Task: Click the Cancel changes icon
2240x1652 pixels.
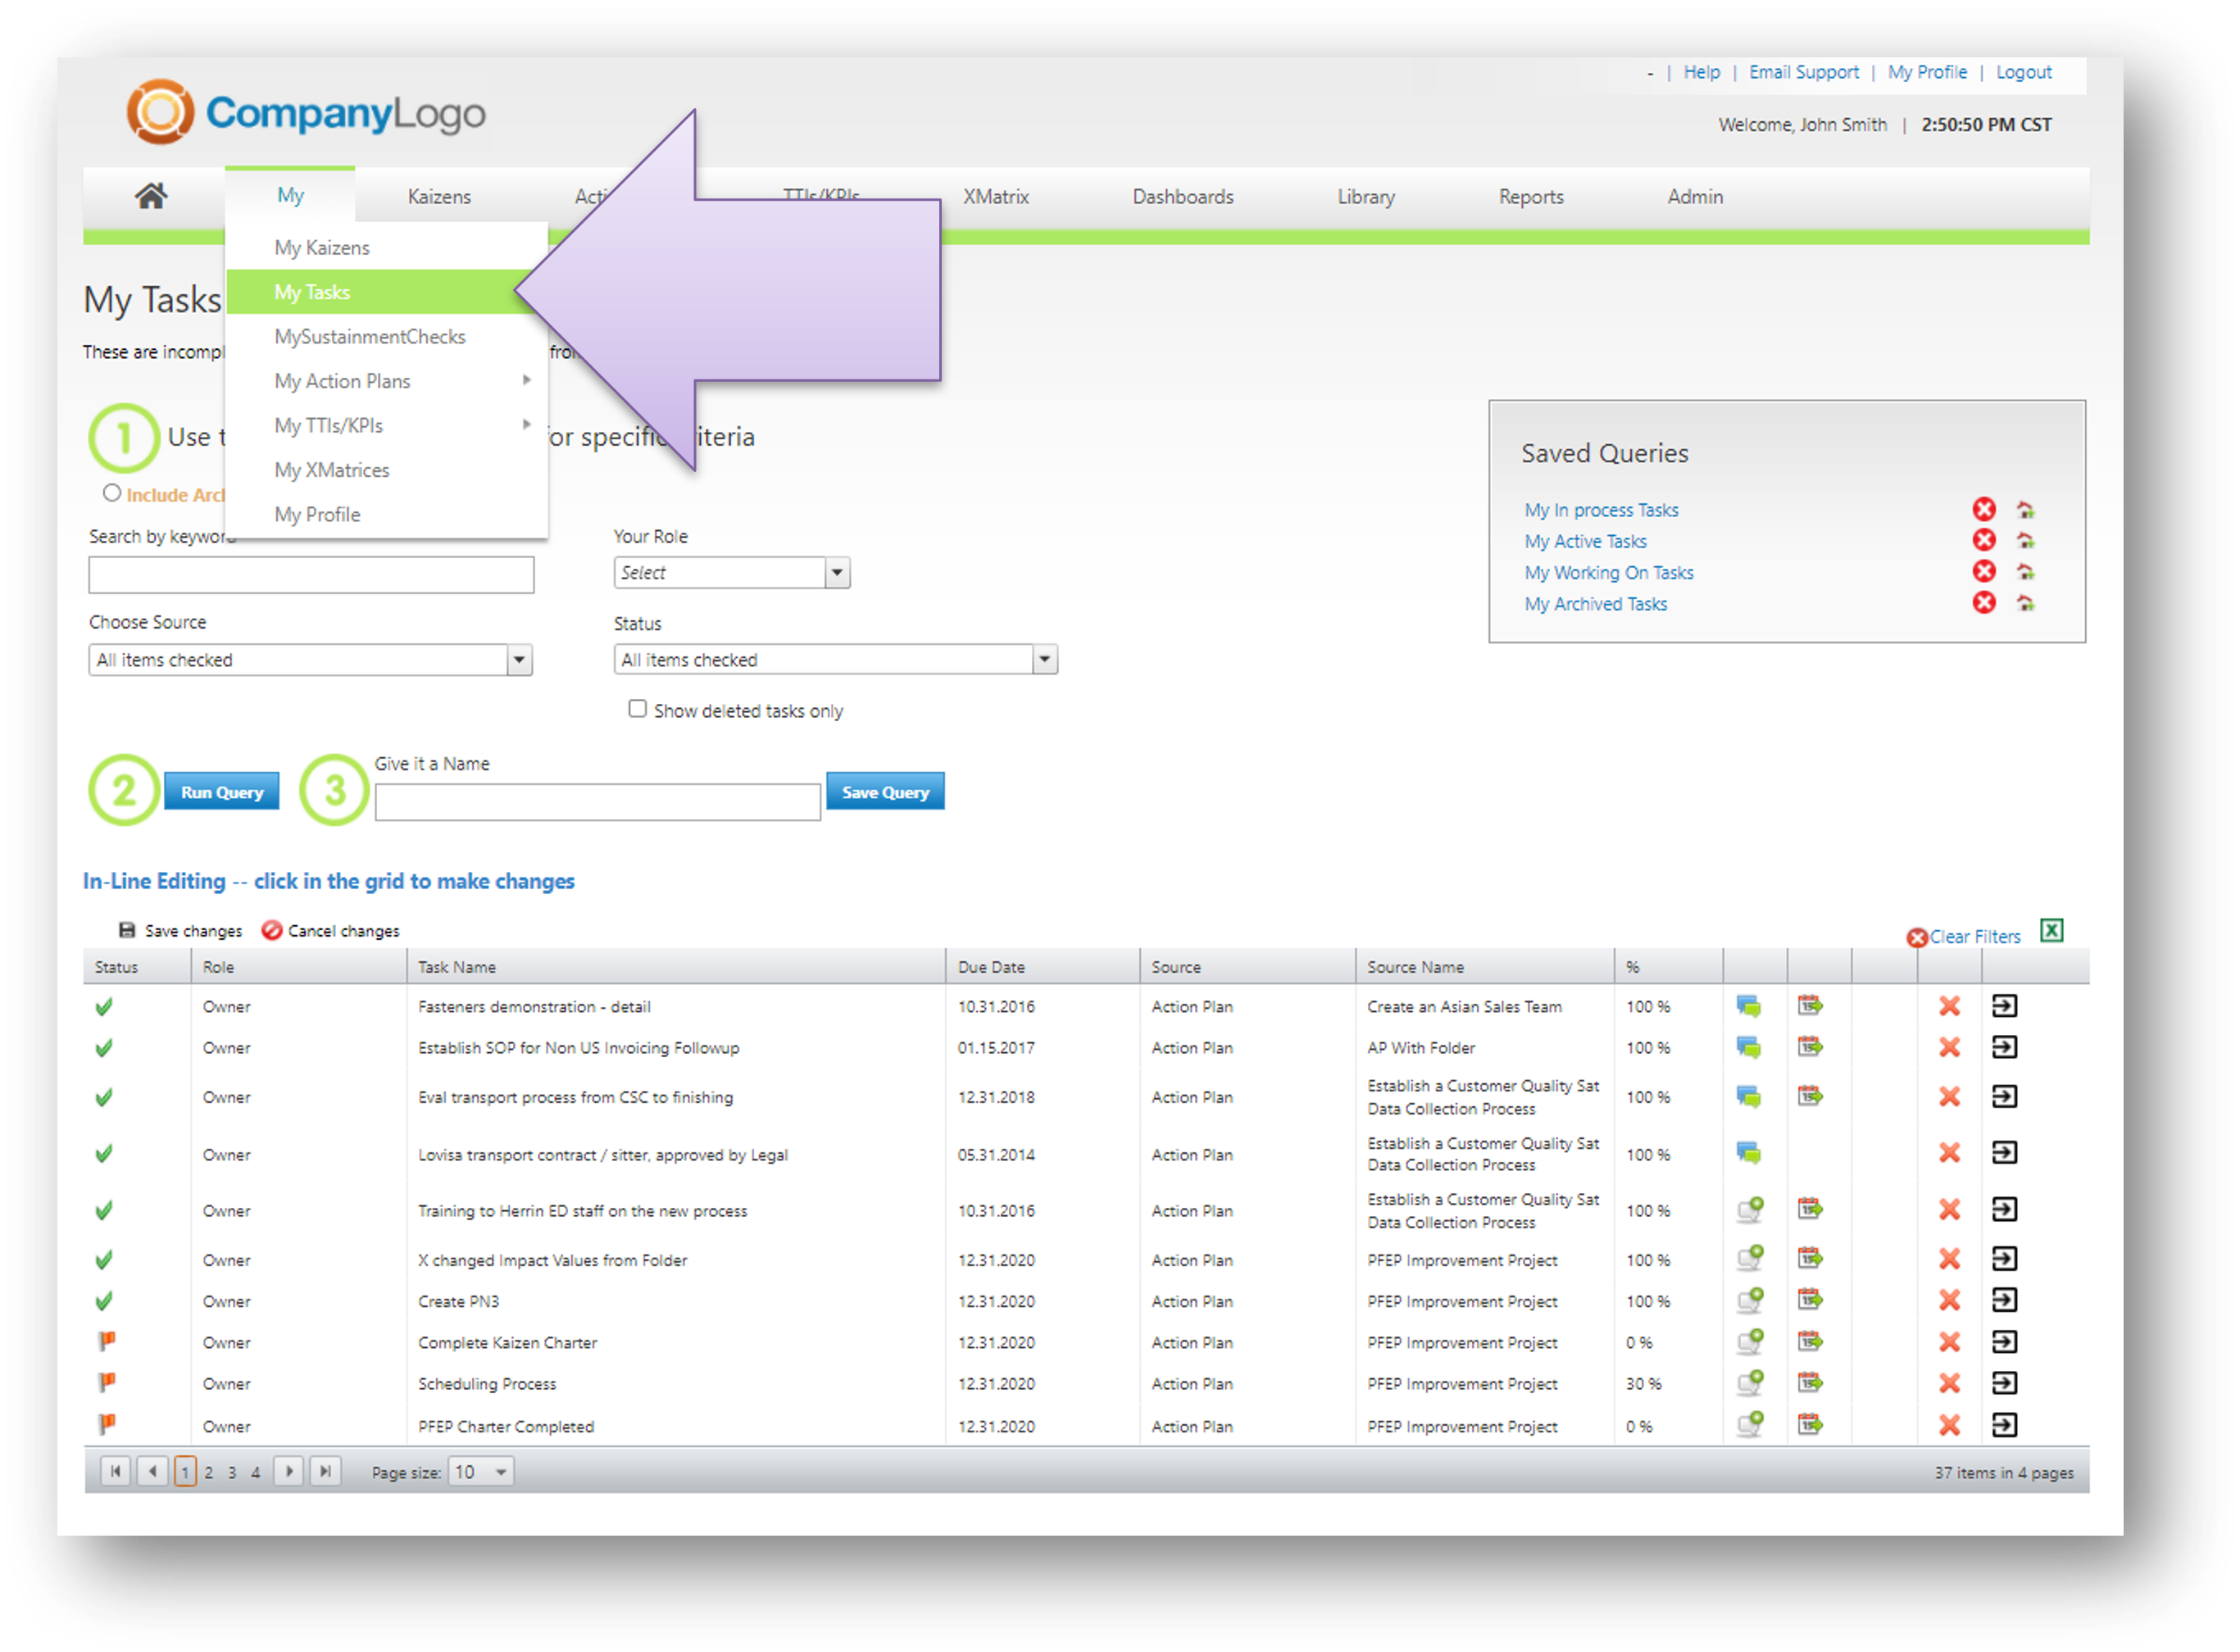Action: point(271,931)
